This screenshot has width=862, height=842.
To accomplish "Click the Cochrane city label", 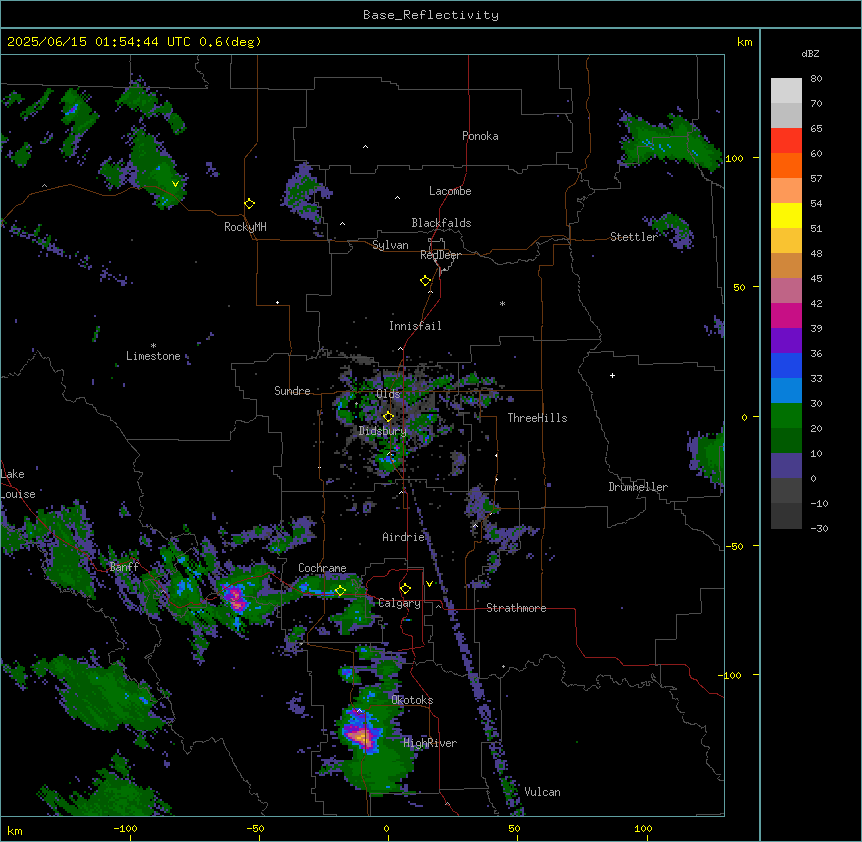I will [322, 568].
